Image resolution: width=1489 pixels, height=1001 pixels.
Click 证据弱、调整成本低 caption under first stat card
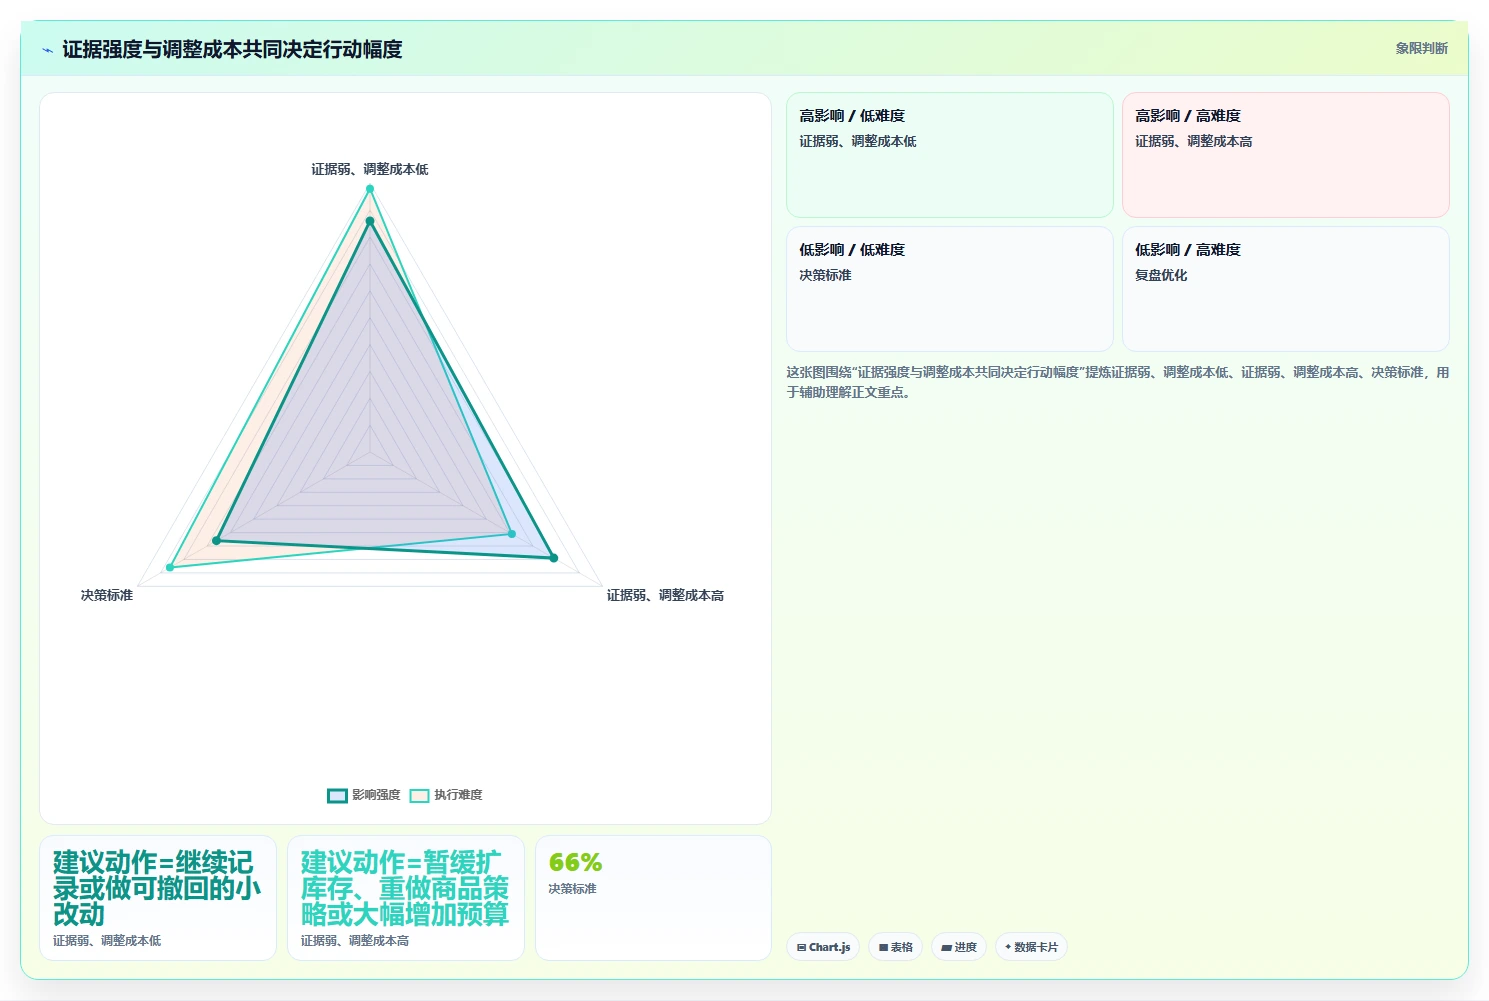click(107, 941)
